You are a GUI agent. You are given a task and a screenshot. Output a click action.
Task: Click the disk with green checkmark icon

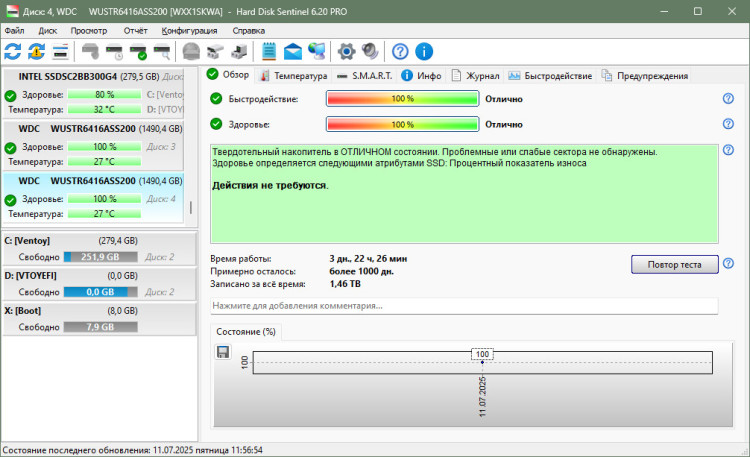[x=138, y=52]
